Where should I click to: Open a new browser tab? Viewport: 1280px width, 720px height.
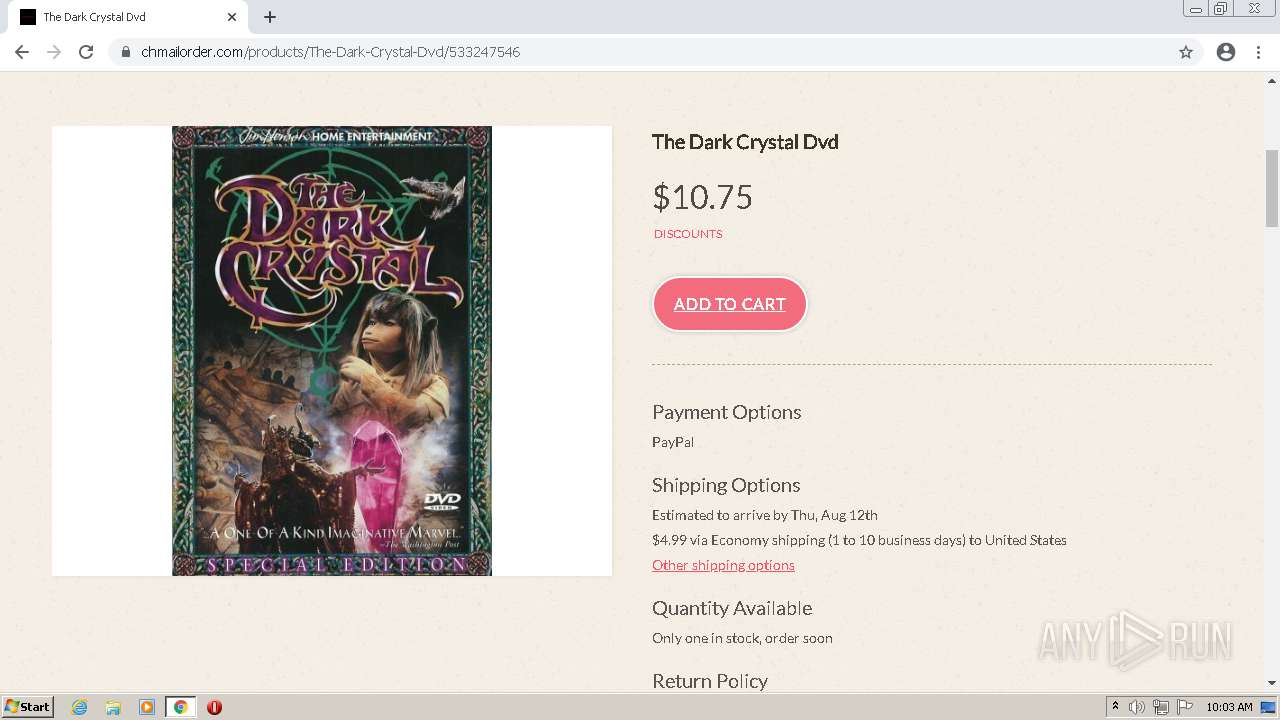tap(270, 17)
